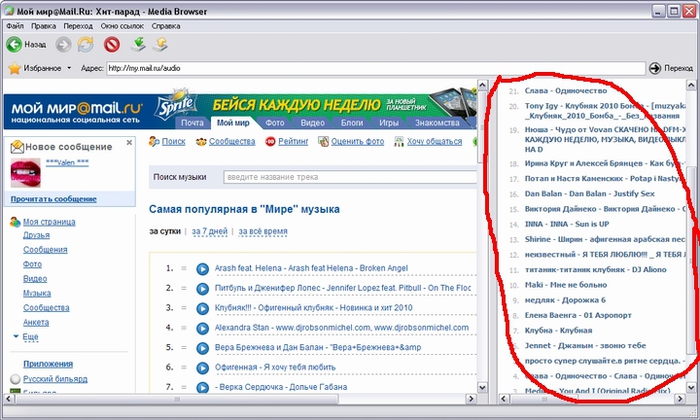Viewport: 700px width, 420px height.
Task: Refresh the page with reload icon
Action: click(x=85, y=45)
